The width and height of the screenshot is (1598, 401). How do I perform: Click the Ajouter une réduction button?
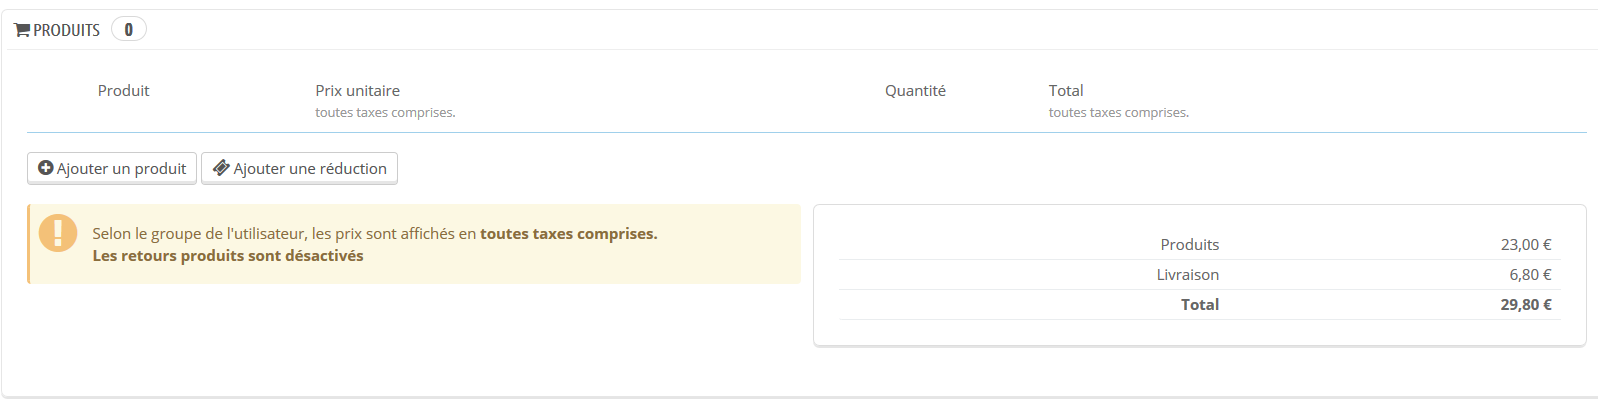click(299, 168)
